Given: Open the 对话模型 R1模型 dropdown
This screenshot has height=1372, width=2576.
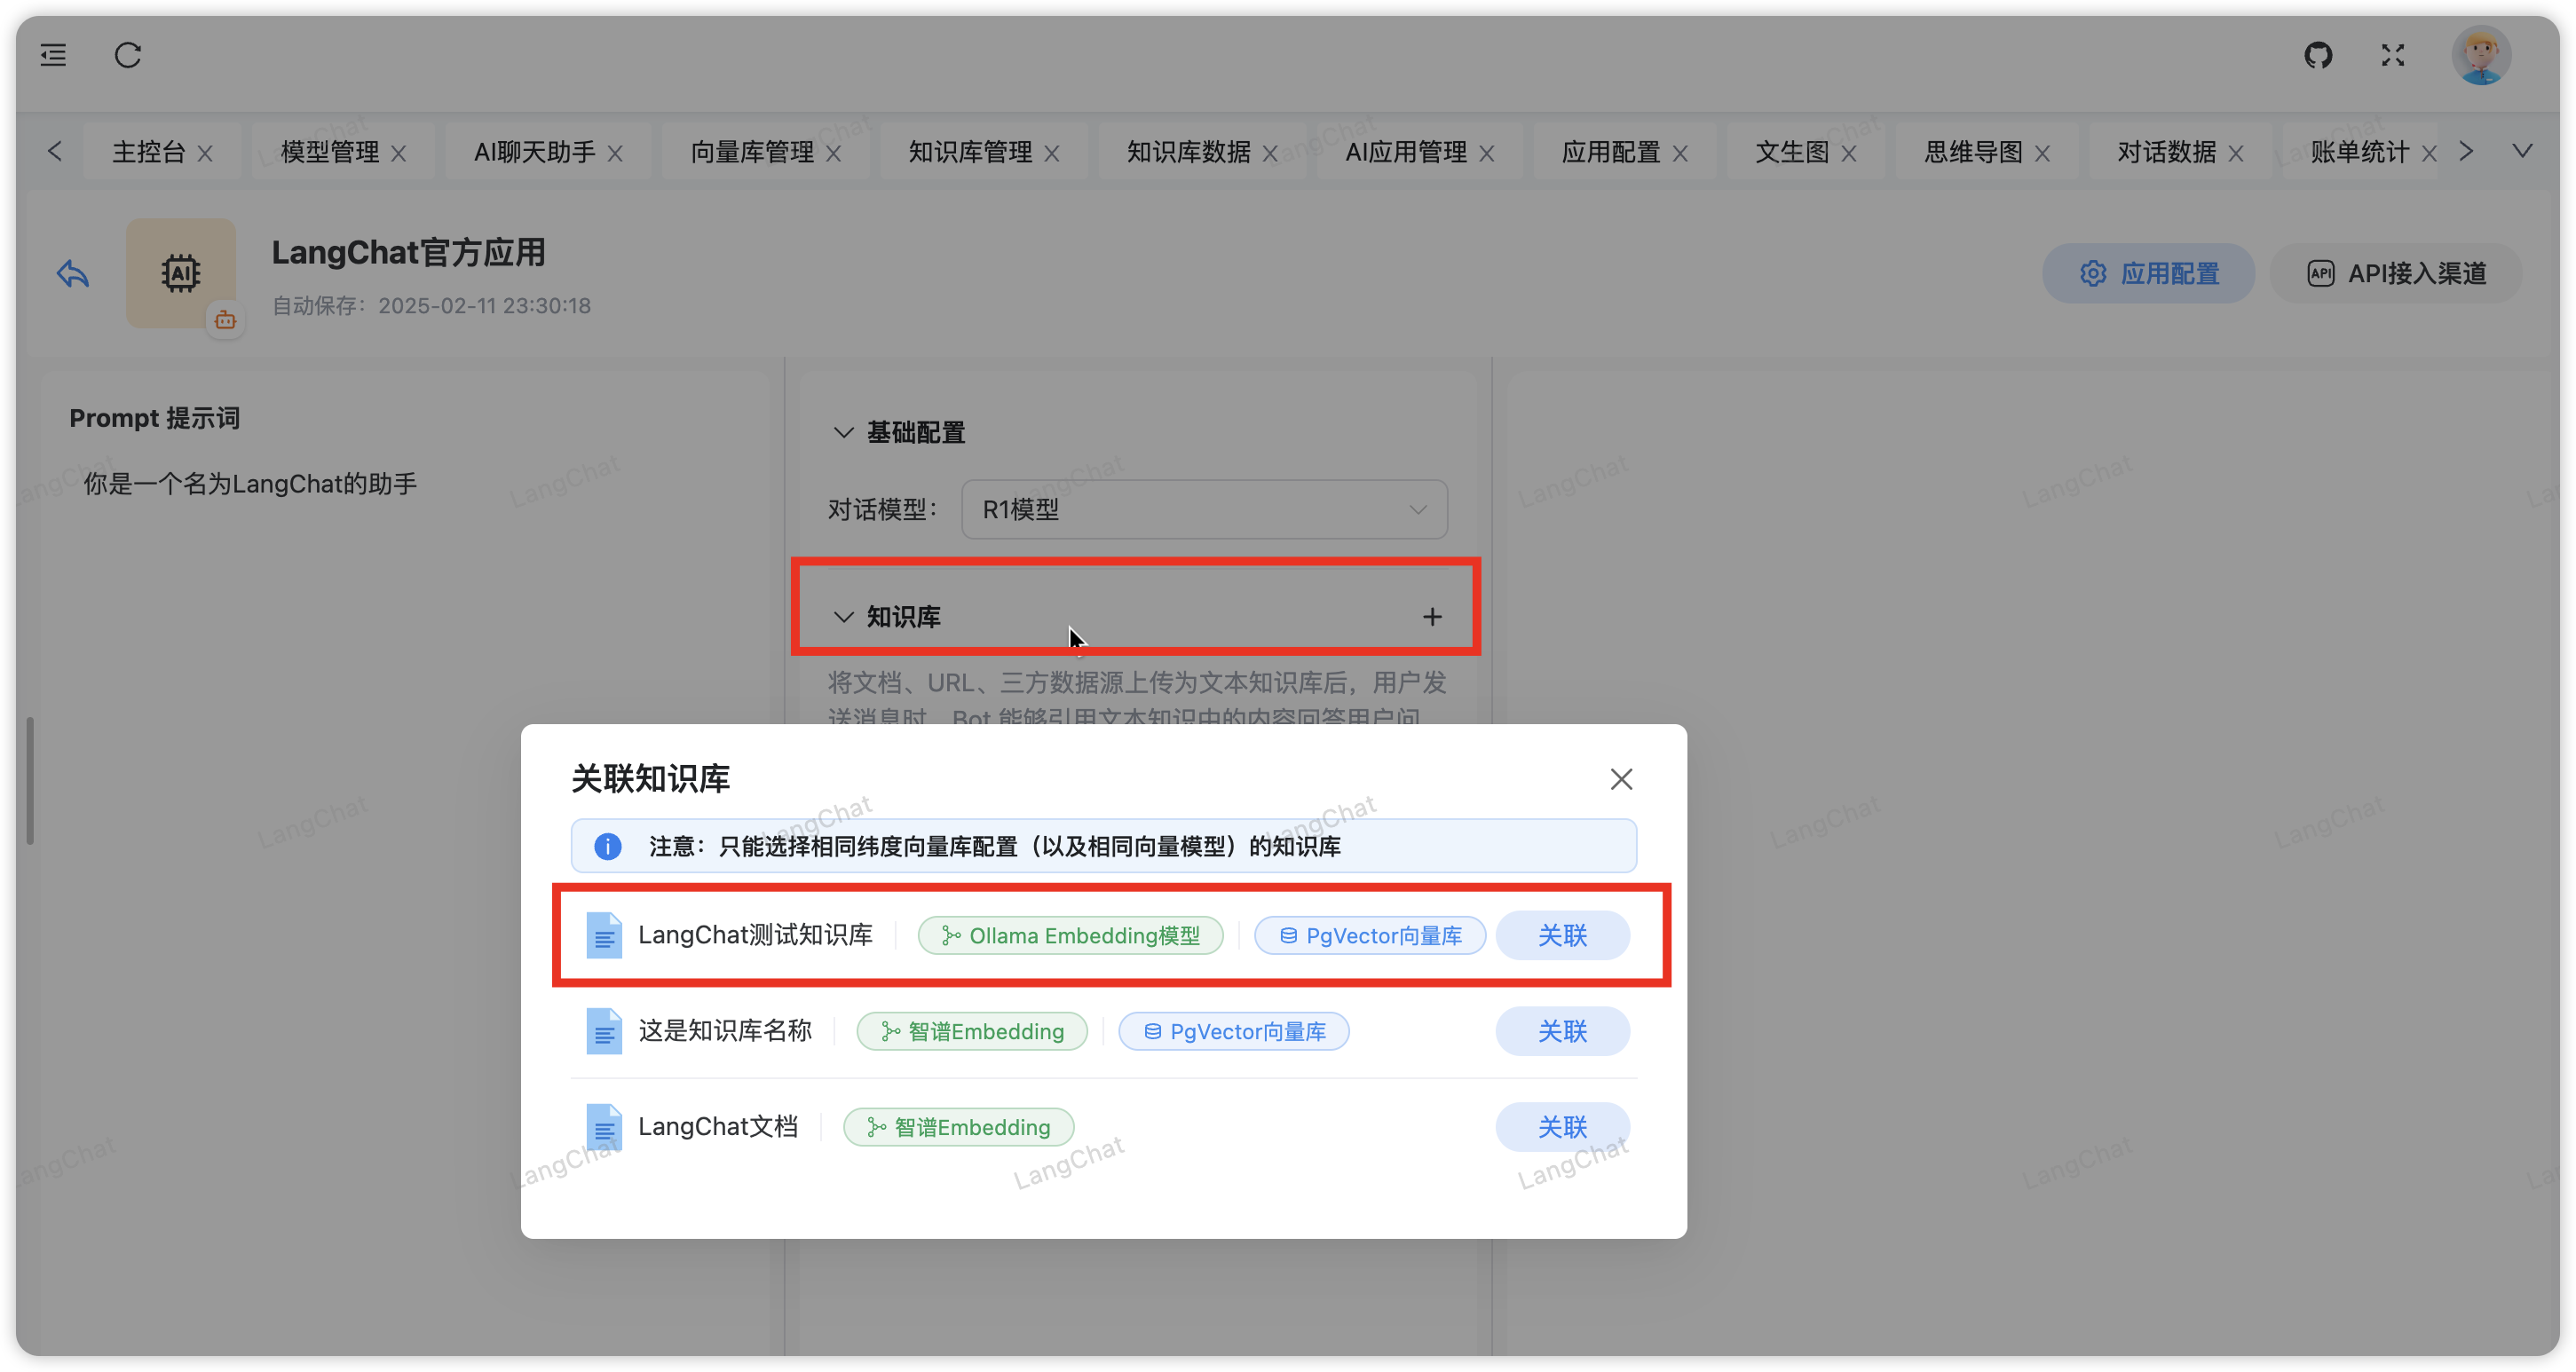Looking at the screenshot, I should 1204,509.
